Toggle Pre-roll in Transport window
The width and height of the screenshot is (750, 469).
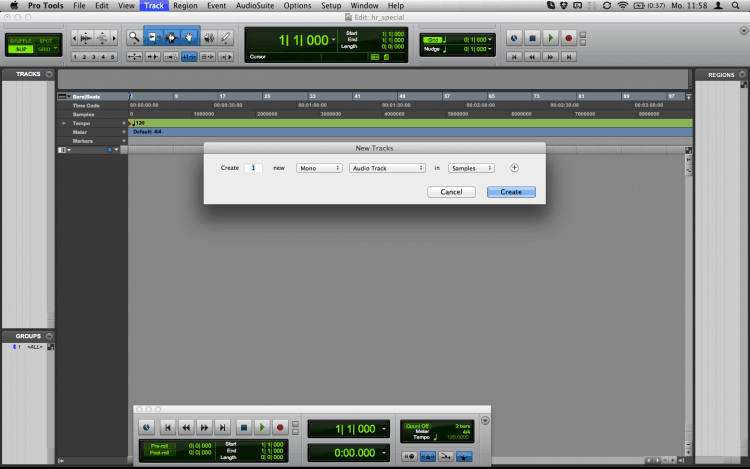159,446
